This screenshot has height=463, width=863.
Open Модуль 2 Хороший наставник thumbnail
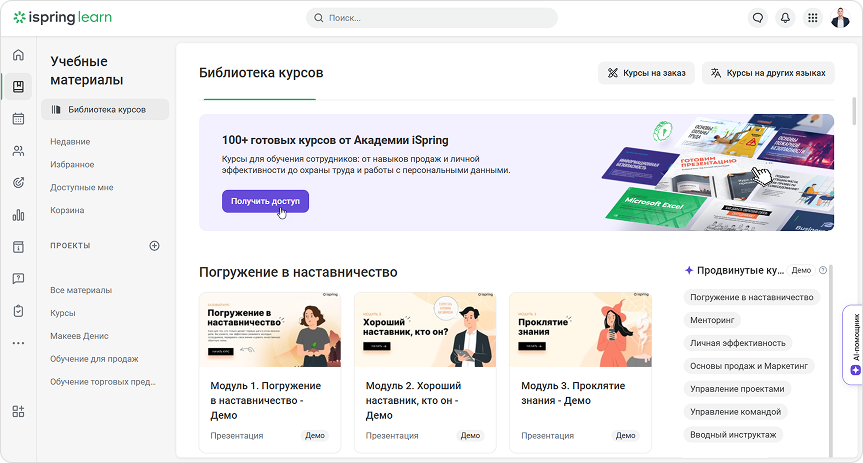[x=425, y=330]
